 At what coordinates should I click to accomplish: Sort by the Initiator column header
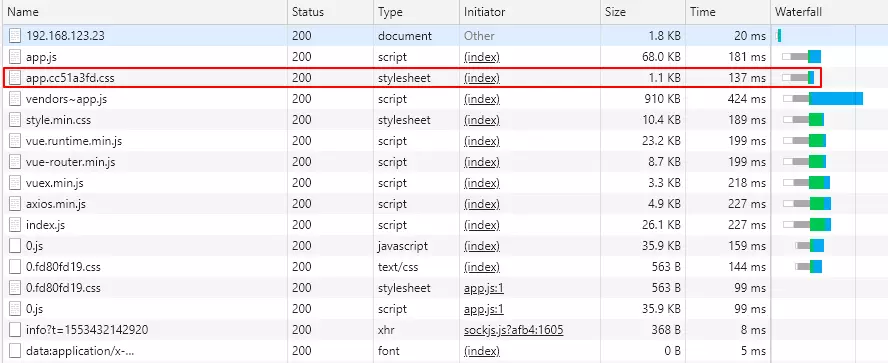[x=530, y=12]
